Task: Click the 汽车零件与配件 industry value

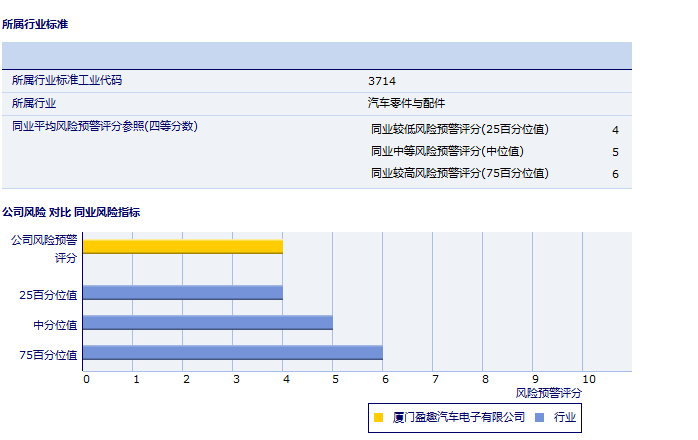Action: pyautogui.click(x=407, y=103)
